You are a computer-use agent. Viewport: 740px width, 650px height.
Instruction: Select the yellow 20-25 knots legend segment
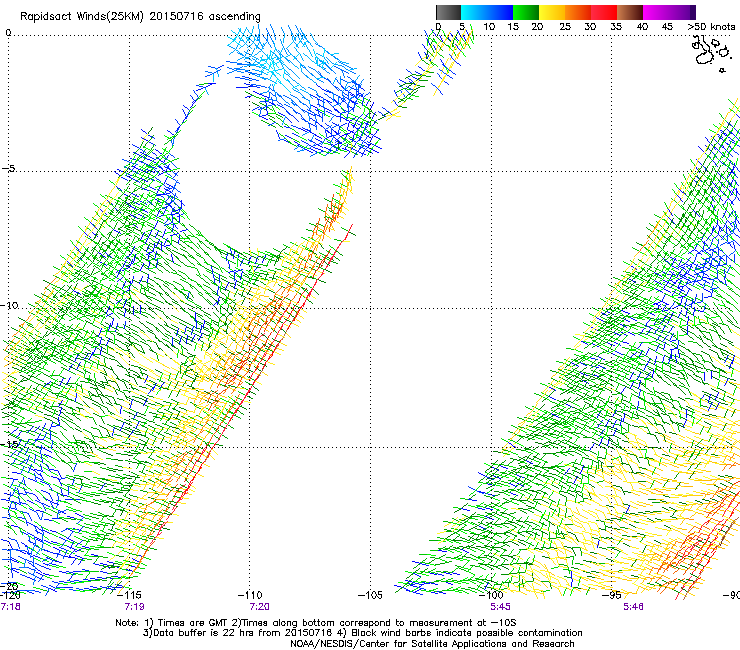tap(552, 12)
